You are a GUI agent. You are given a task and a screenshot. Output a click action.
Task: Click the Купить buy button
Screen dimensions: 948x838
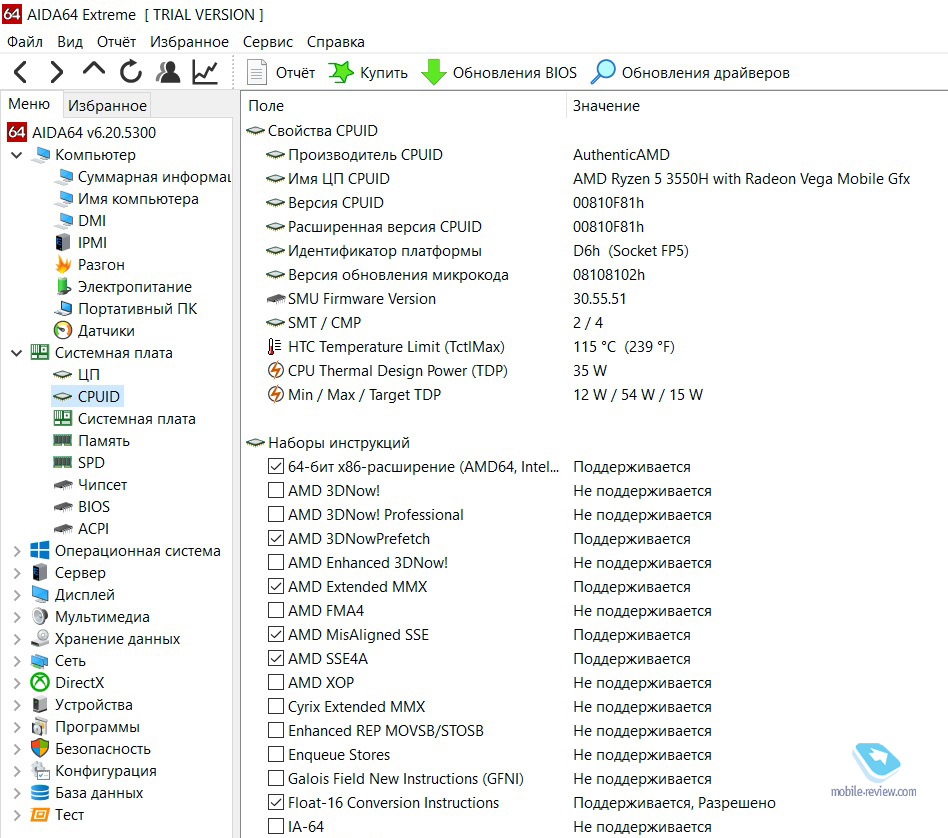(368, 73)
